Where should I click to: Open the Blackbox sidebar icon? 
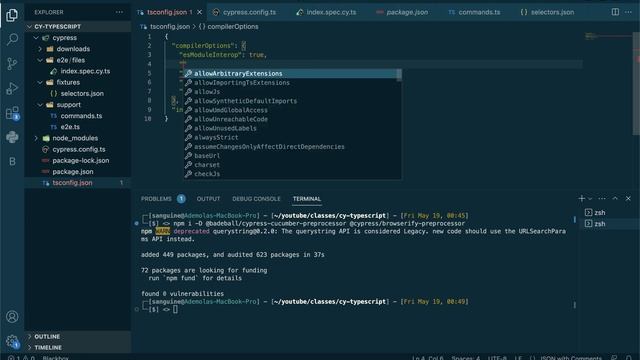coord(12,161)
